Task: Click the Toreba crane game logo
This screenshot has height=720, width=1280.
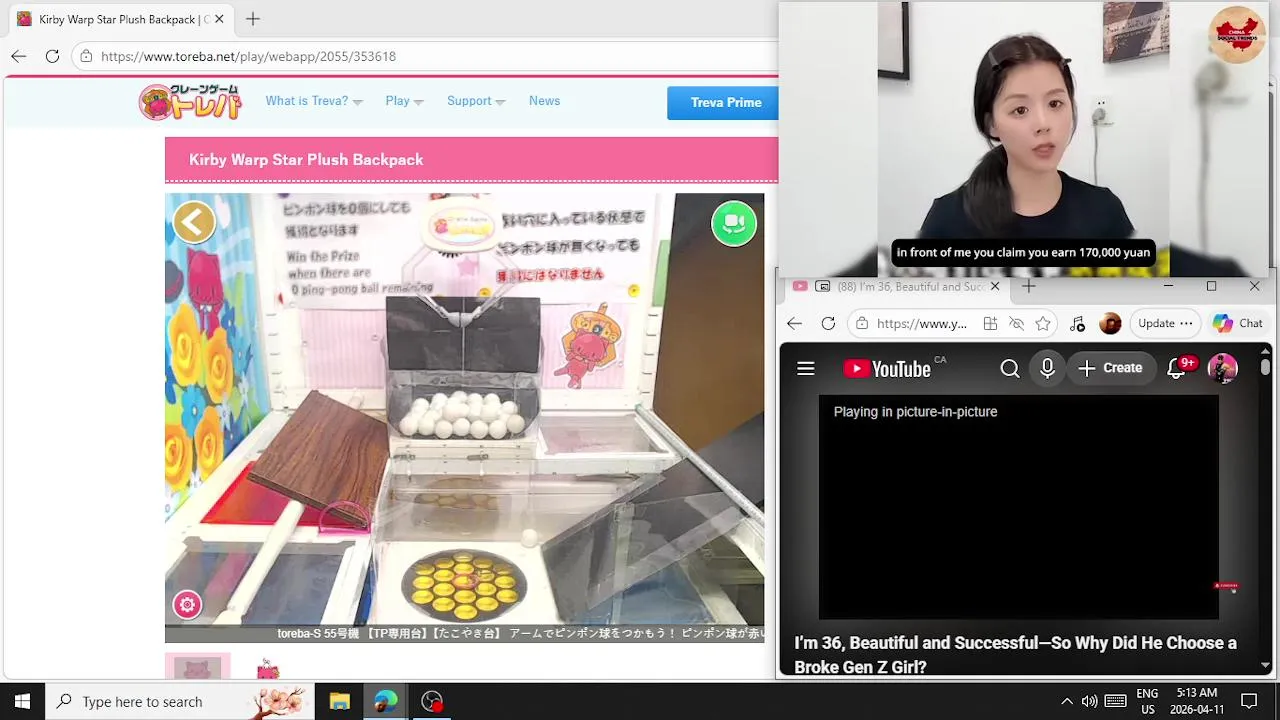Action: click(190, 102)
